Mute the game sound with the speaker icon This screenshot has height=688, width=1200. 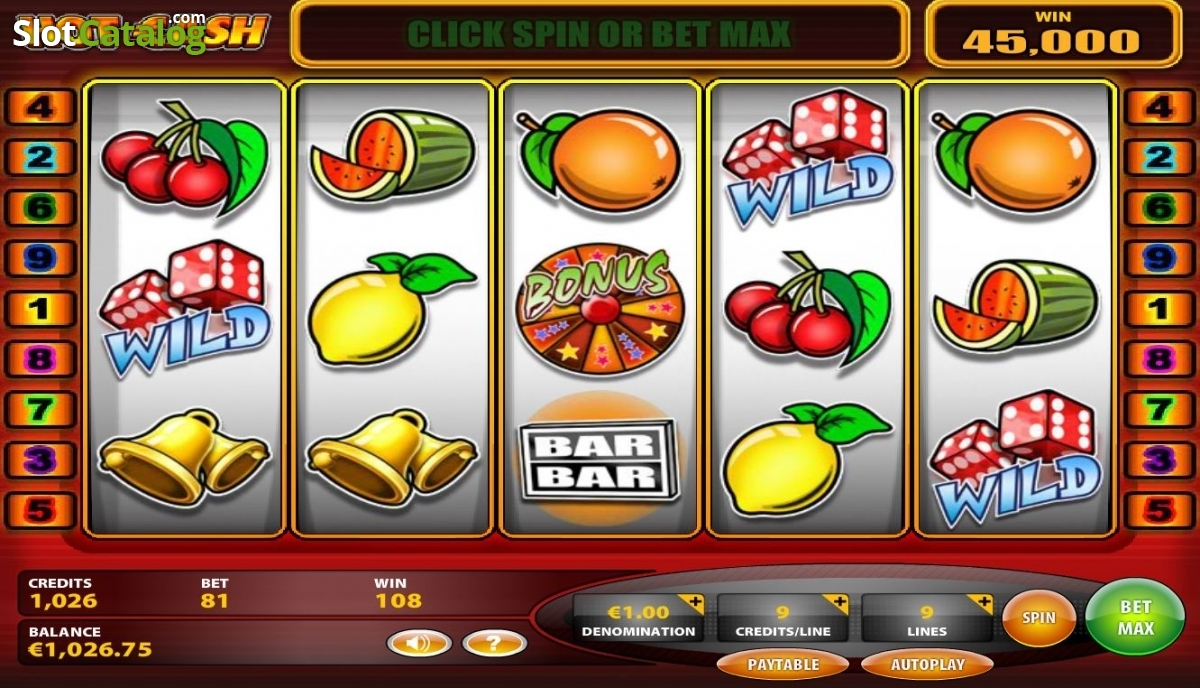(x=419, y=643)
